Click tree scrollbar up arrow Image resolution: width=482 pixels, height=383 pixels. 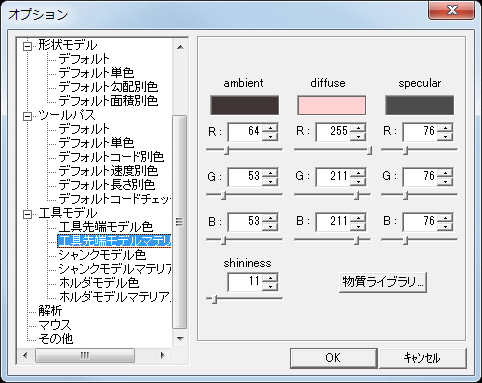coord(180,47)
